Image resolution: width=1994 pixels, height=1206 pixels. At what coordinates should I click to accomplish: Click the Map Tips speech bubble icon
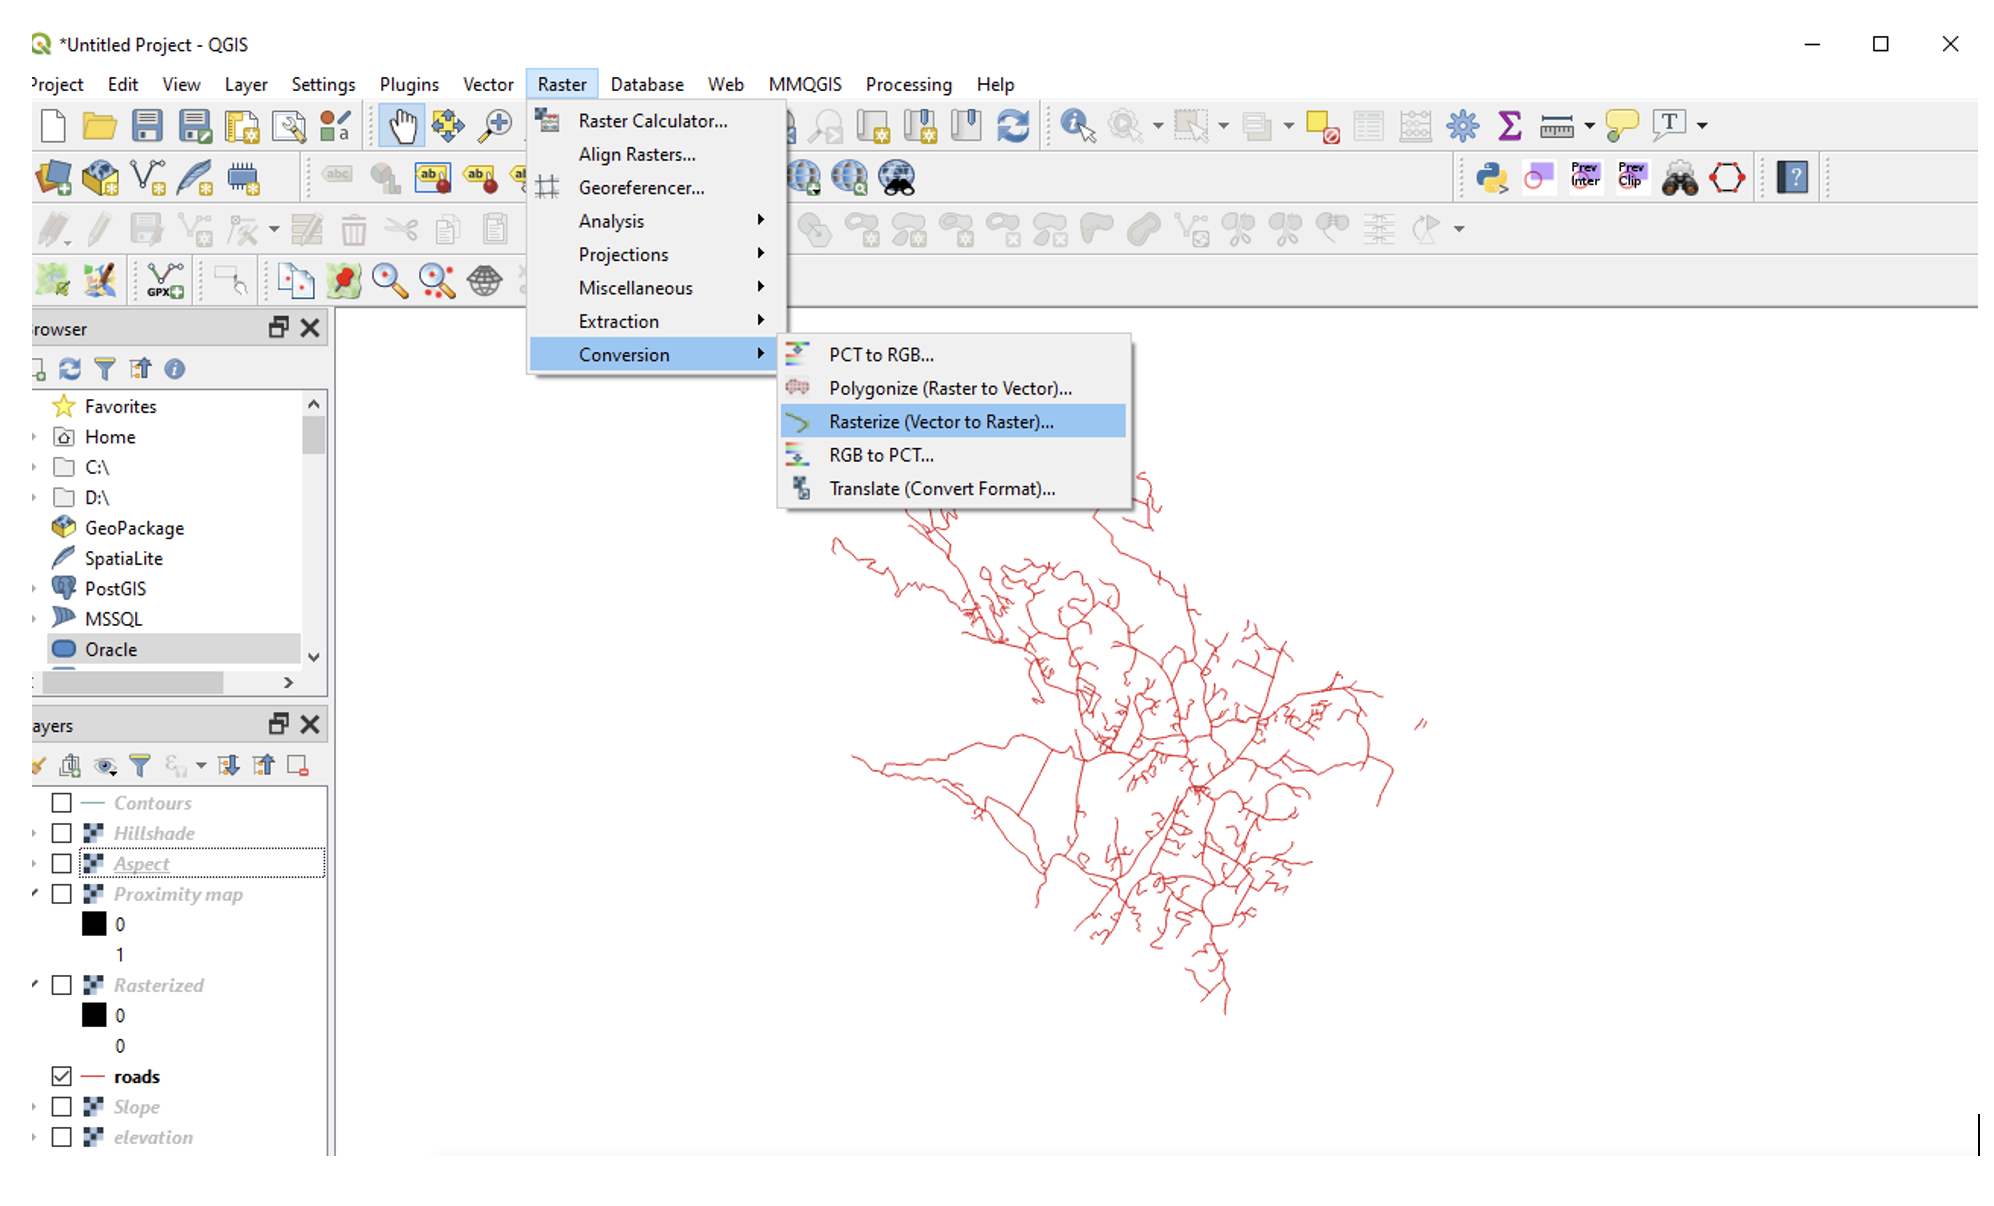coord(1621,126)
